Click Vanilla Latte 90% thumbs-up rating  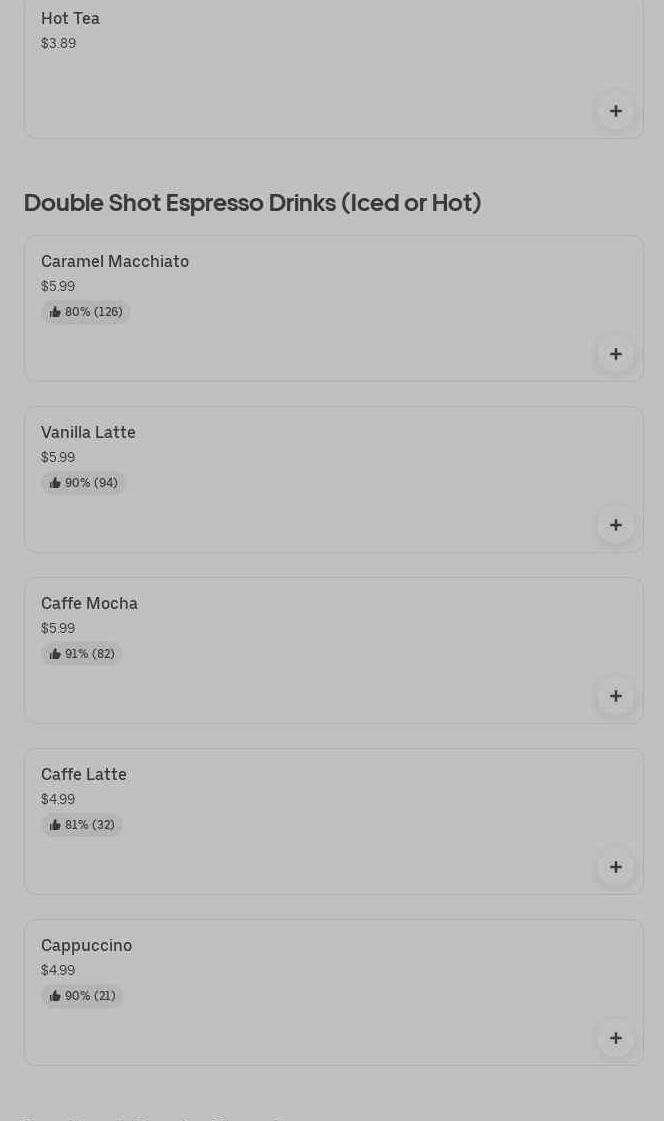83,483
